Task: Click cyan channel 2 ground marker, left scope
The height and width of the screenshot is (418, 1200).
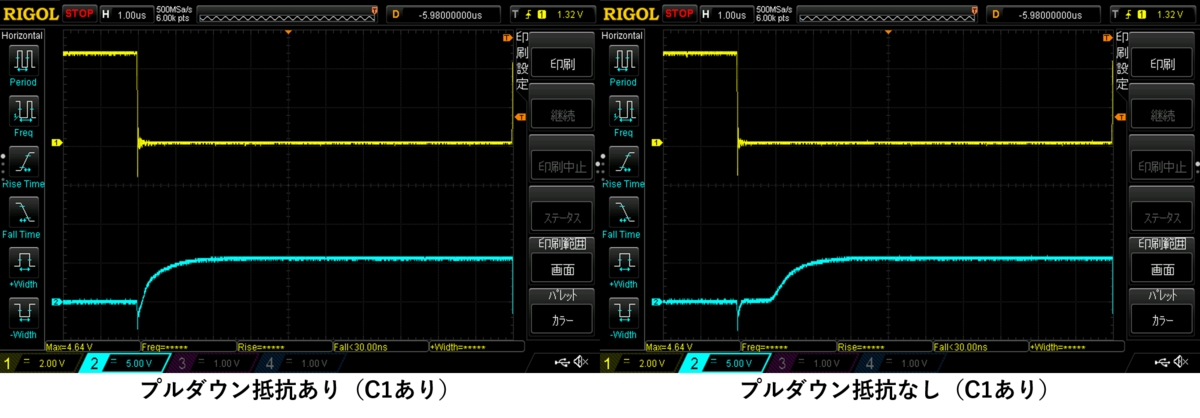Action: tap(56, 301)
